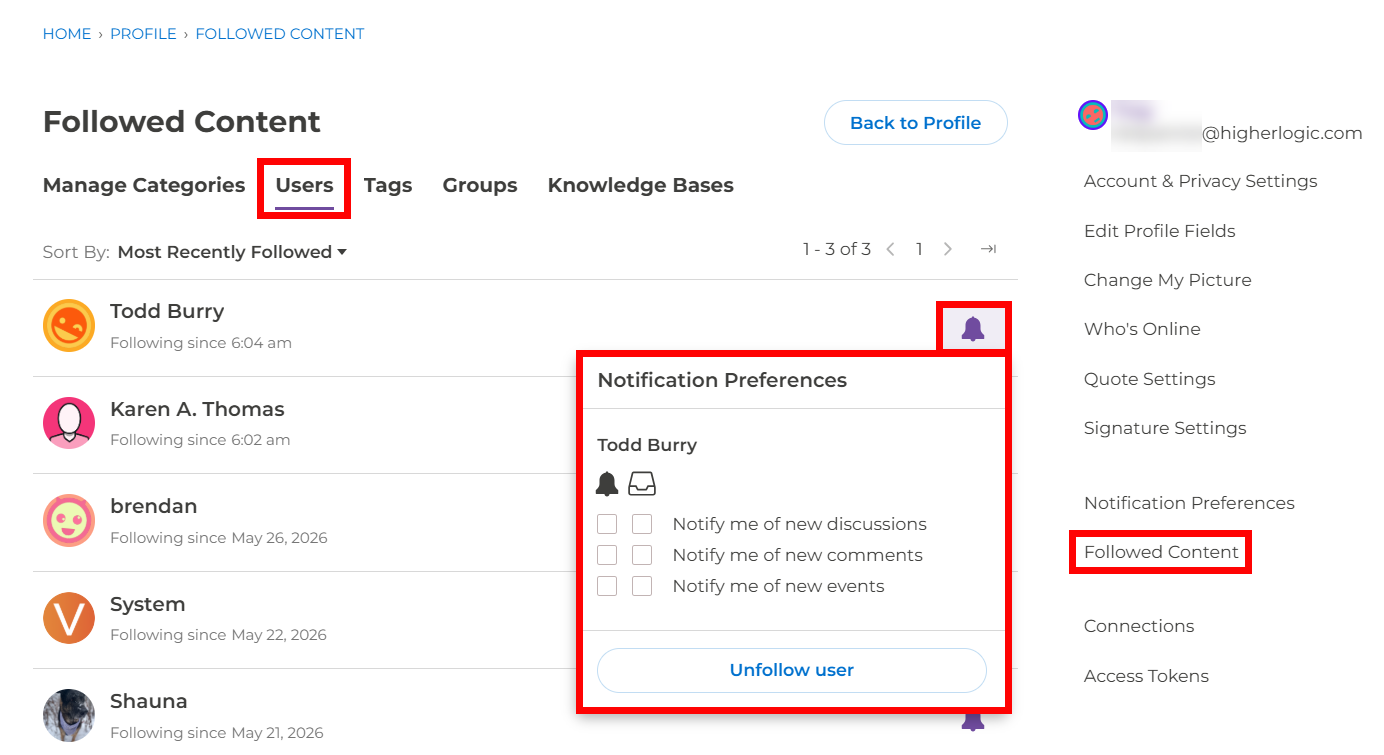
Task: Enable inbox notification for new discussions
Action: pos(642,524)
